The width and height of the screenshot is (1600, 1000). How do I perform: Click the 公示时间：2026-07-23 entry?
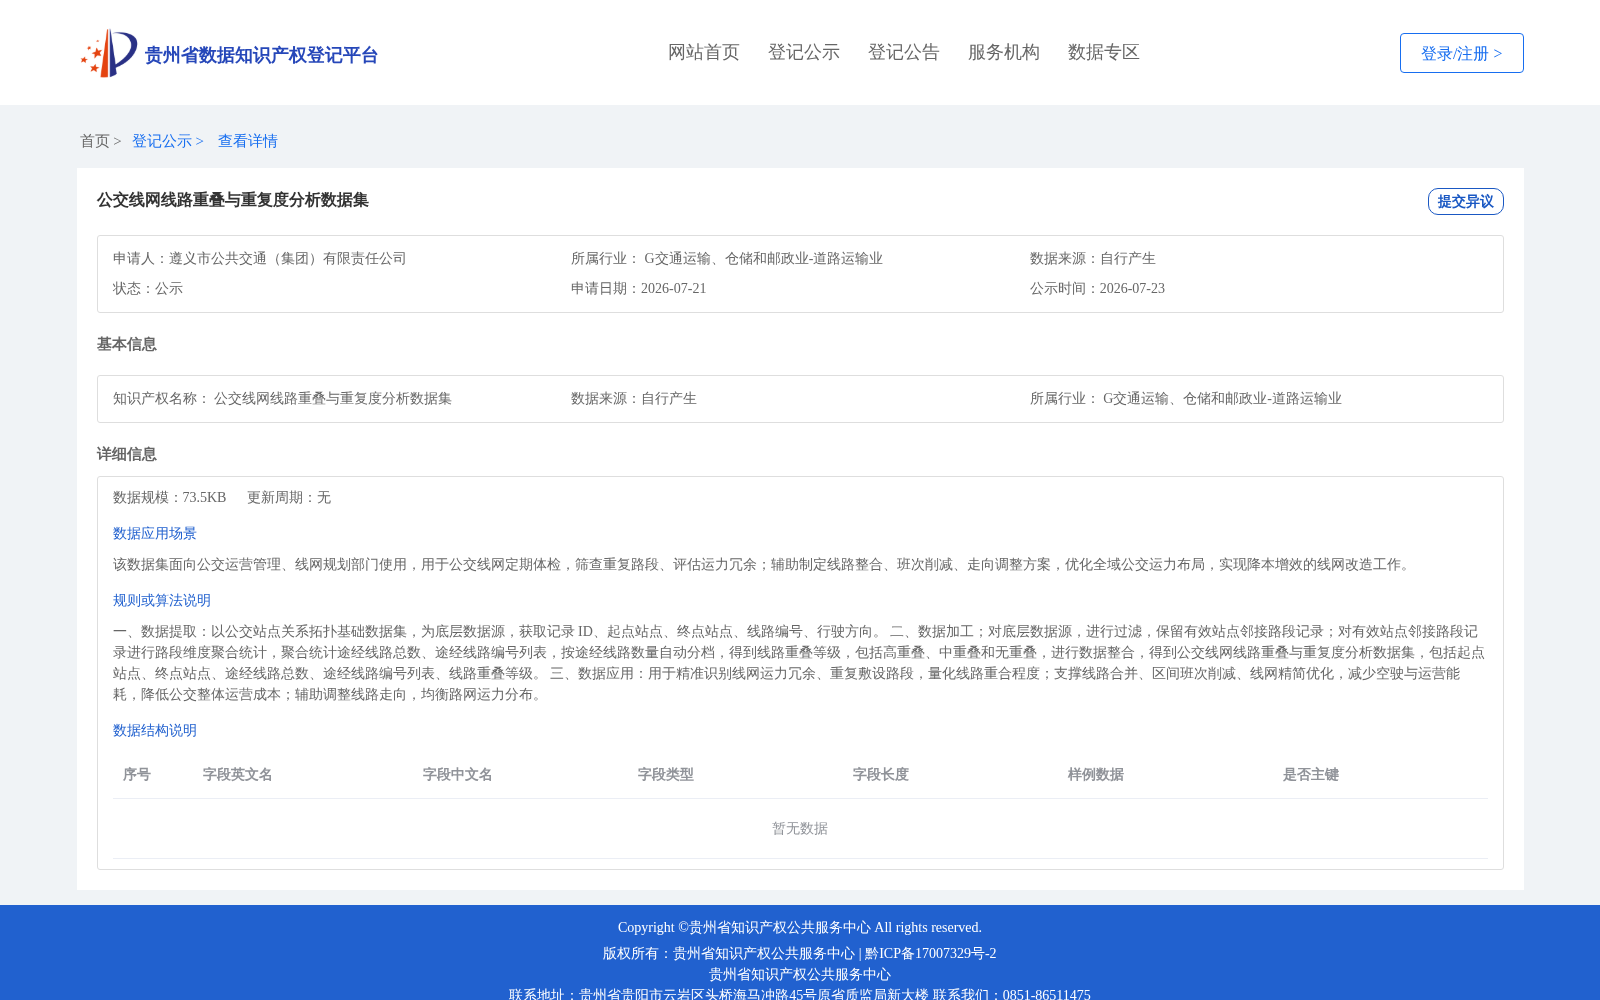point(1097,288)
